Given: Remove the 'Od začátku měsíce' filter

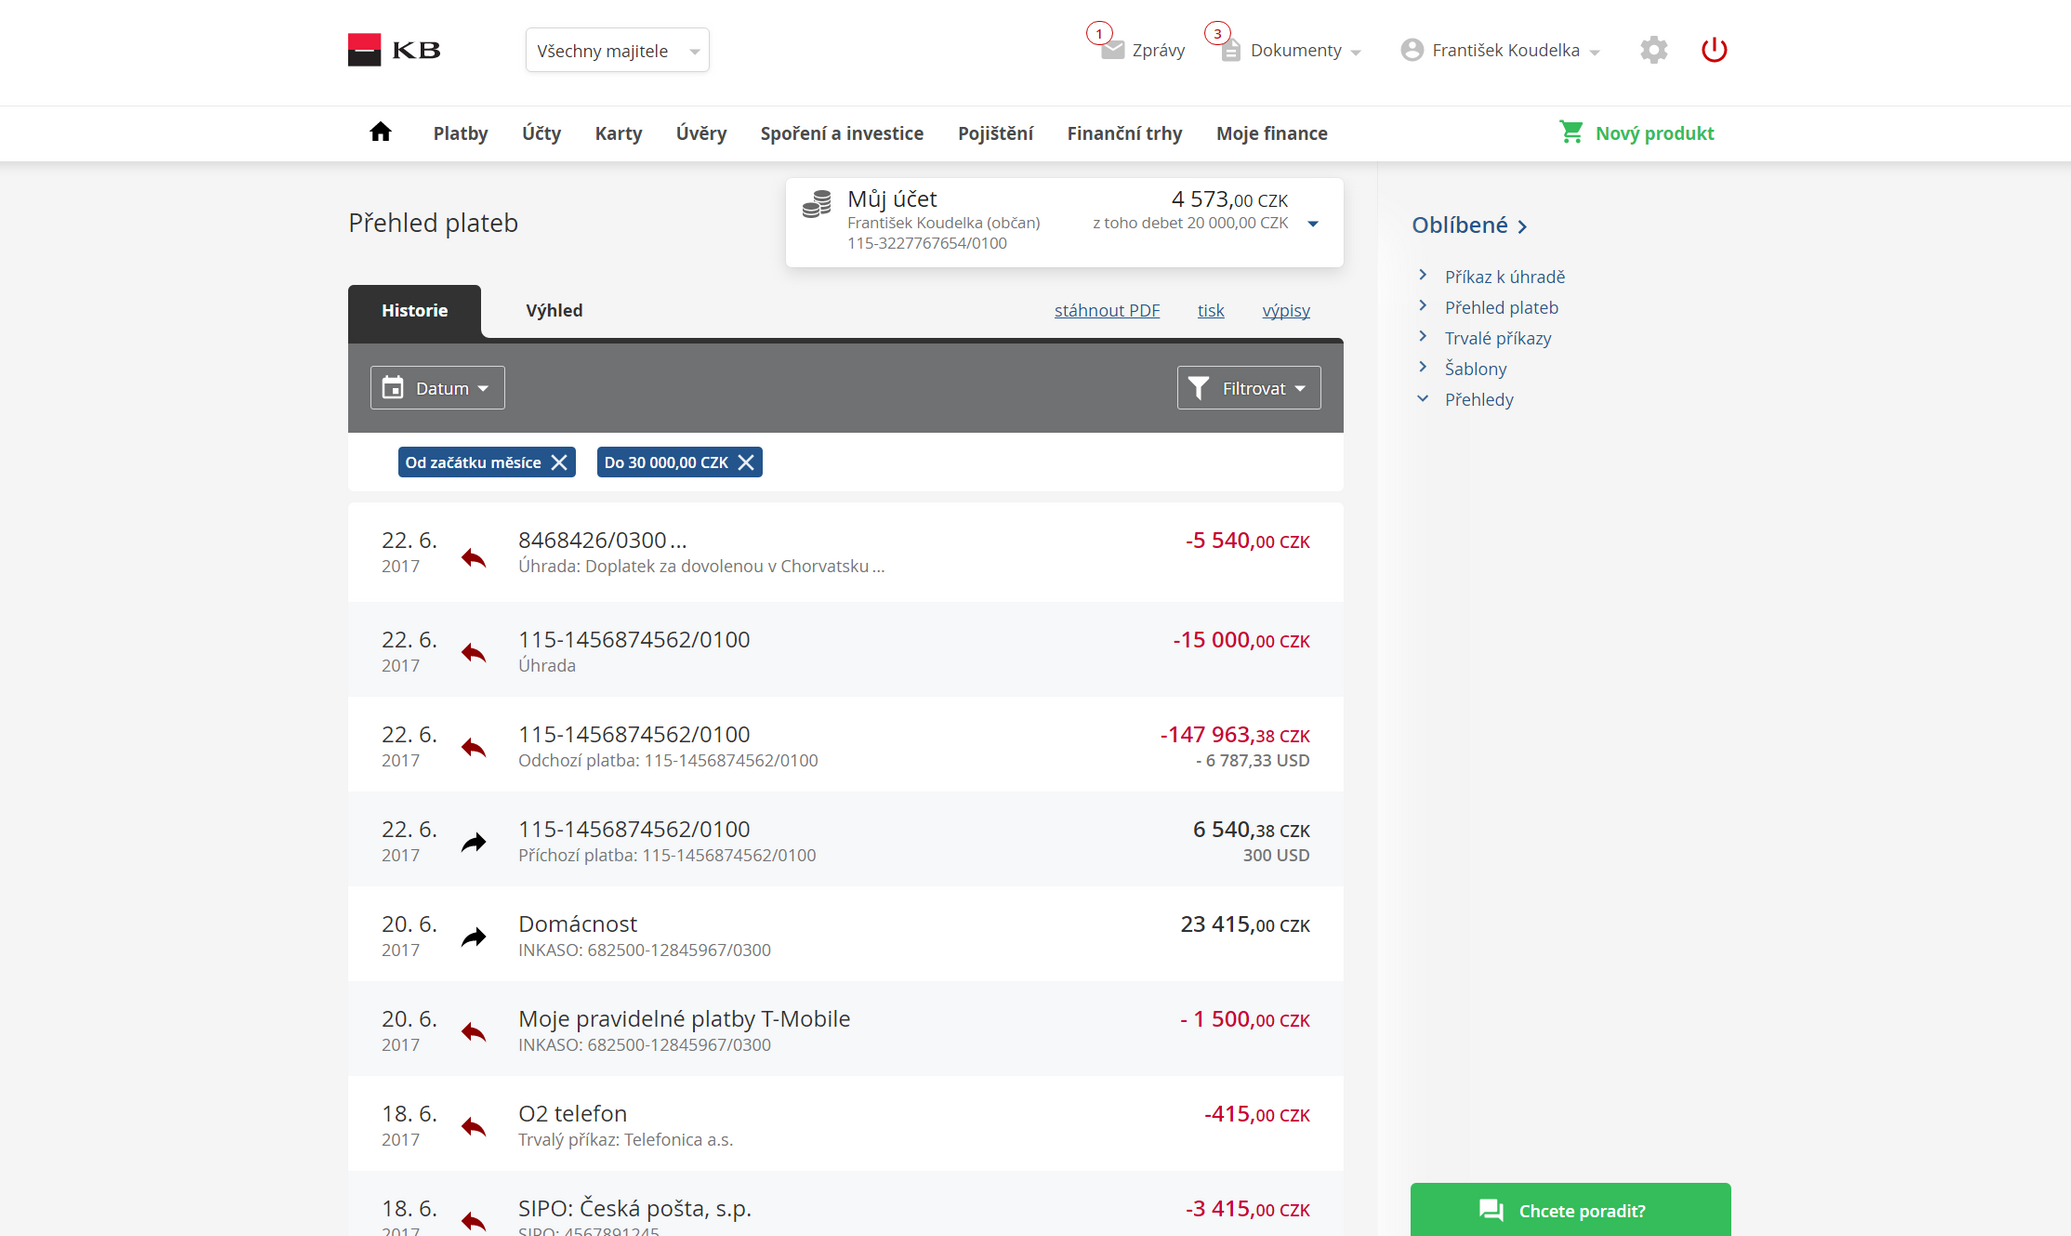Looking at the screenshot, I should point(559,462).
